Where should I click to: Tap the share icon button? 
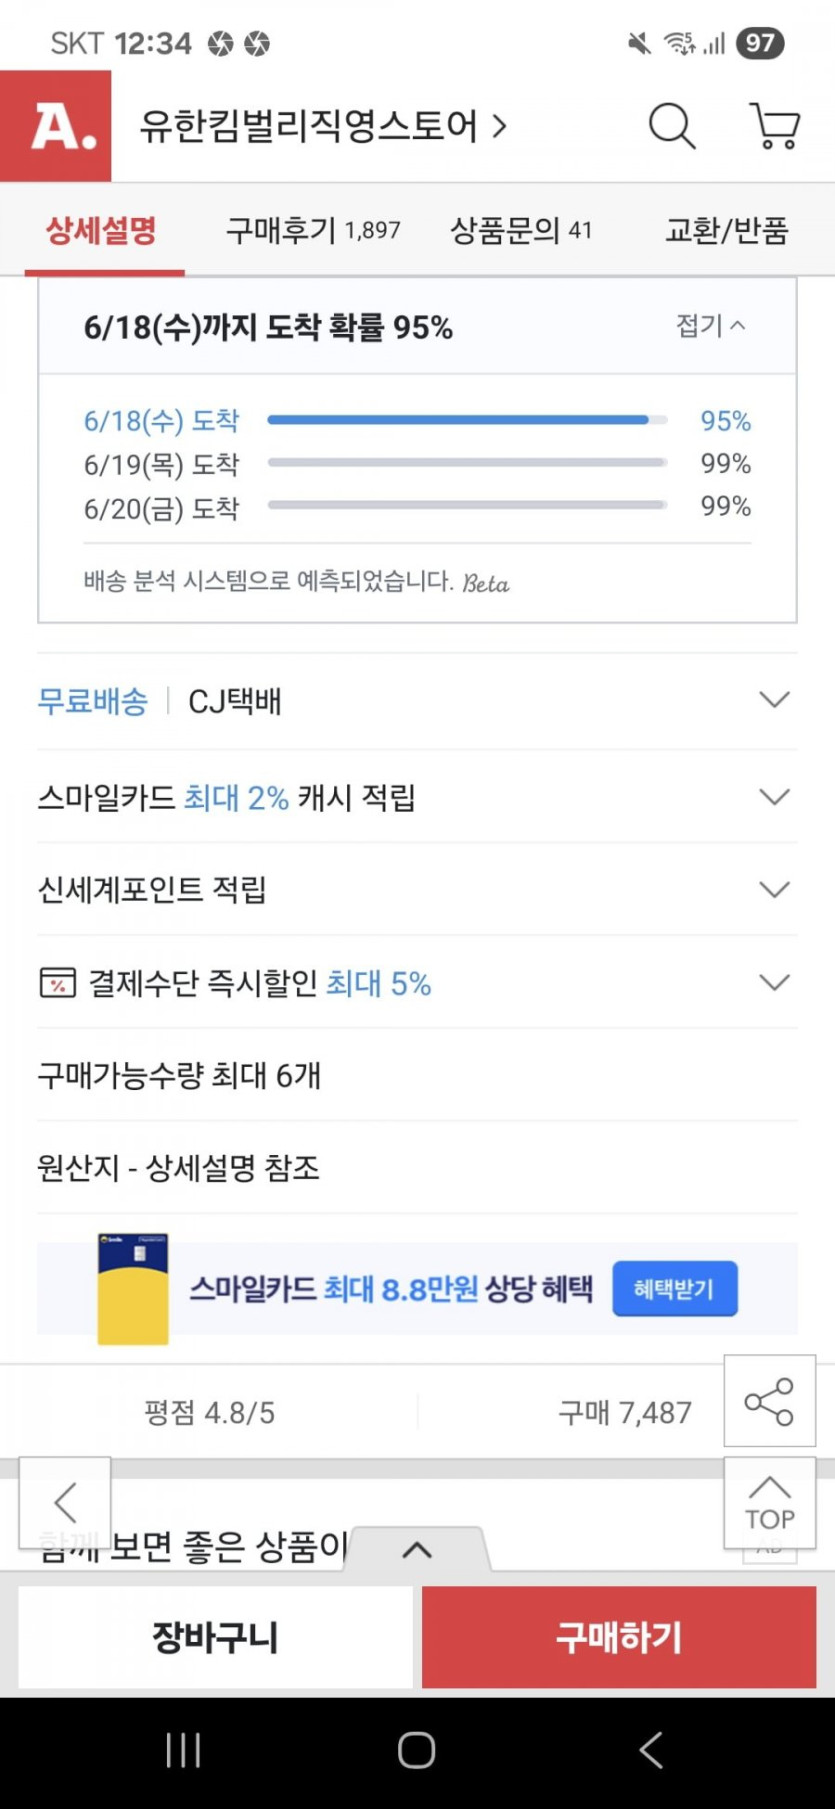pyautogui.click(x=769, y=1401)
